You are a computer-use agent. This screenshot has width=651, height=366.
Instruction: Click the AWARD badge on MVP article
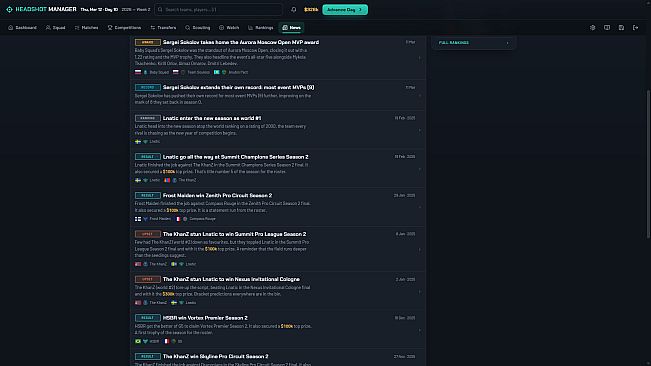click(147, 42)
